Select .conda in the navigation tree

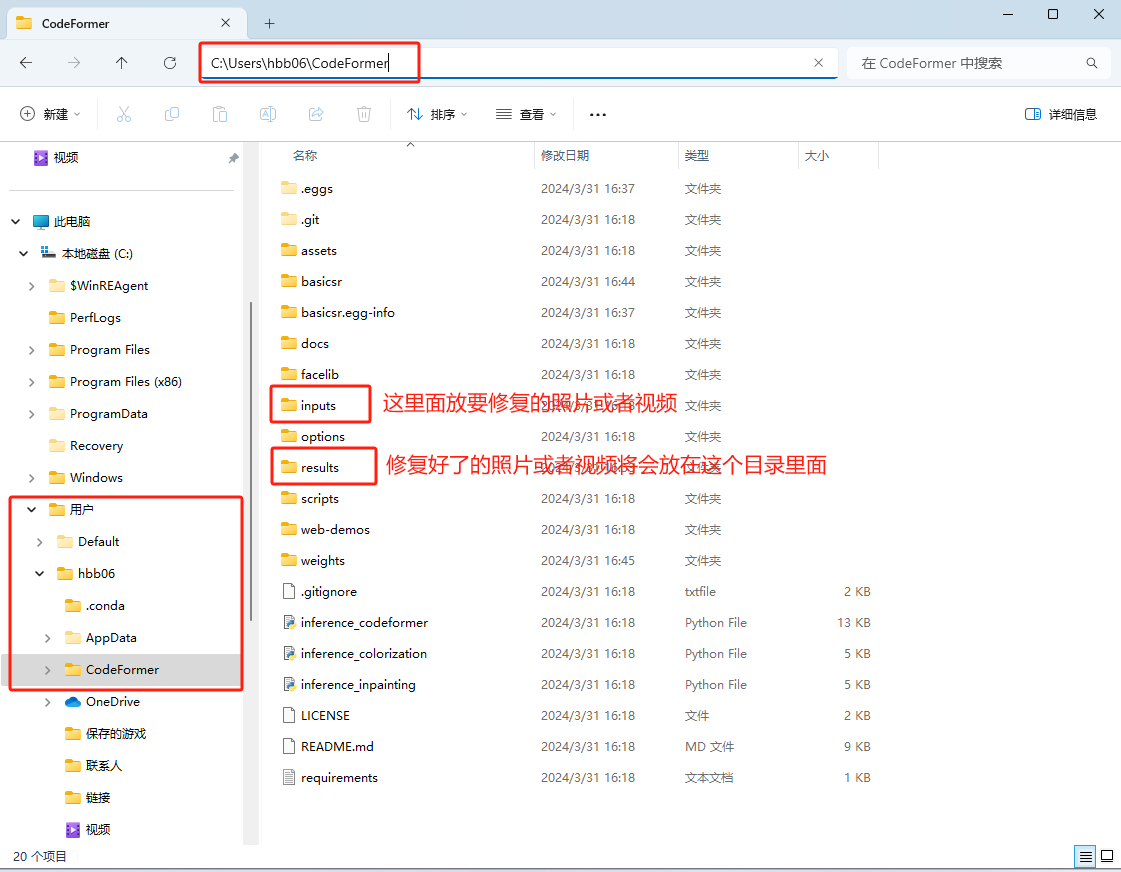click(x=105, y=605)
